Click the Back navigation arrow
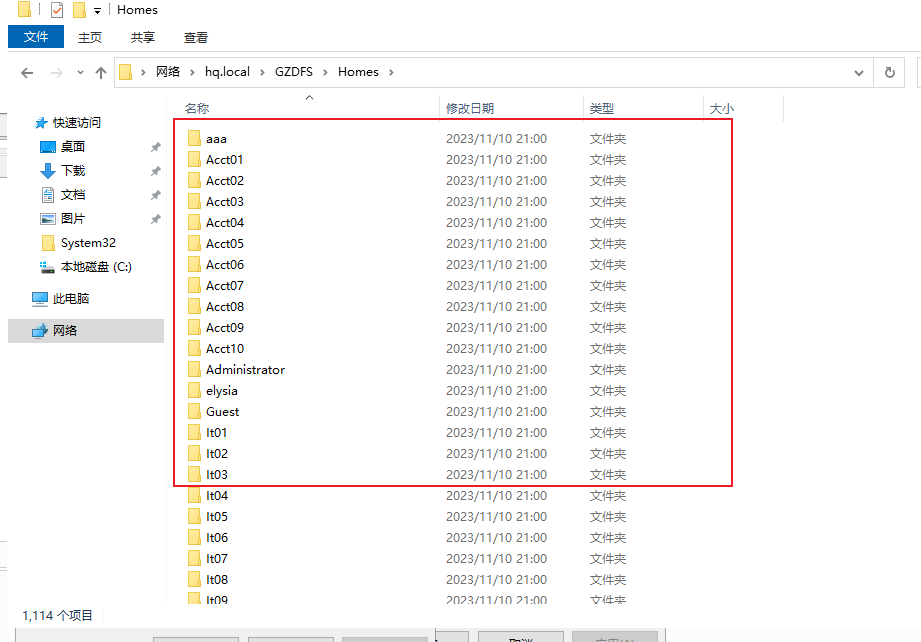The height and width of the screenshot is (642, 921). point(27,73)
